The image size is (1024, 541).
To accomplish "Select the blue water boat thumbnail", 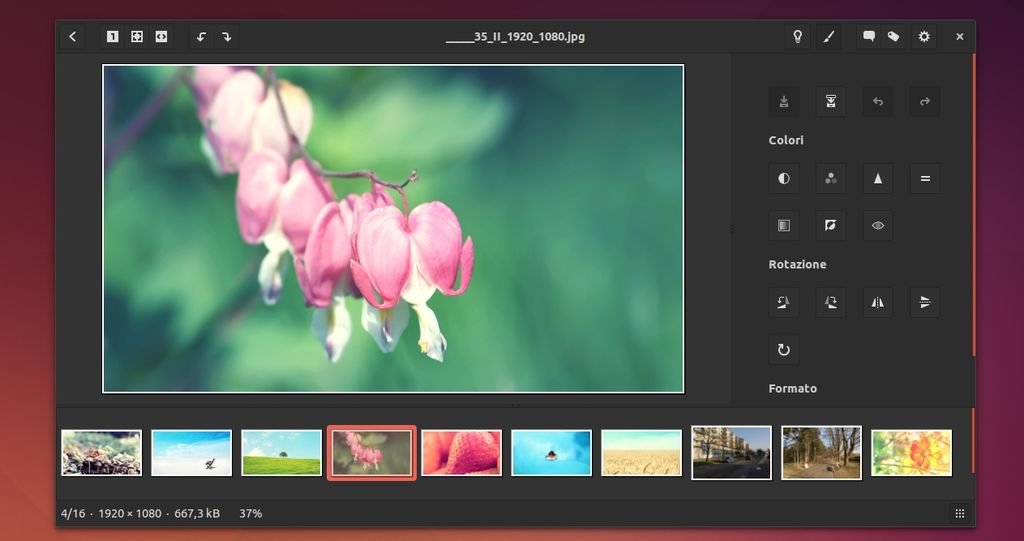I will pos(551,453).
